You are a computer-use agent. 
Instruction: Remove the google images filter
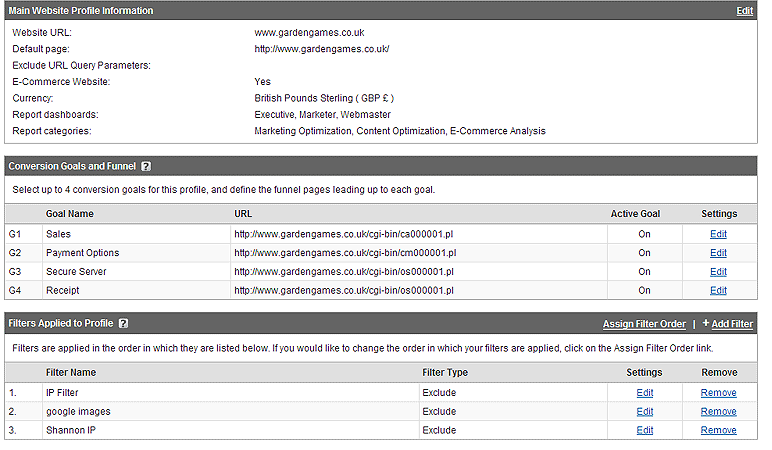718,411
